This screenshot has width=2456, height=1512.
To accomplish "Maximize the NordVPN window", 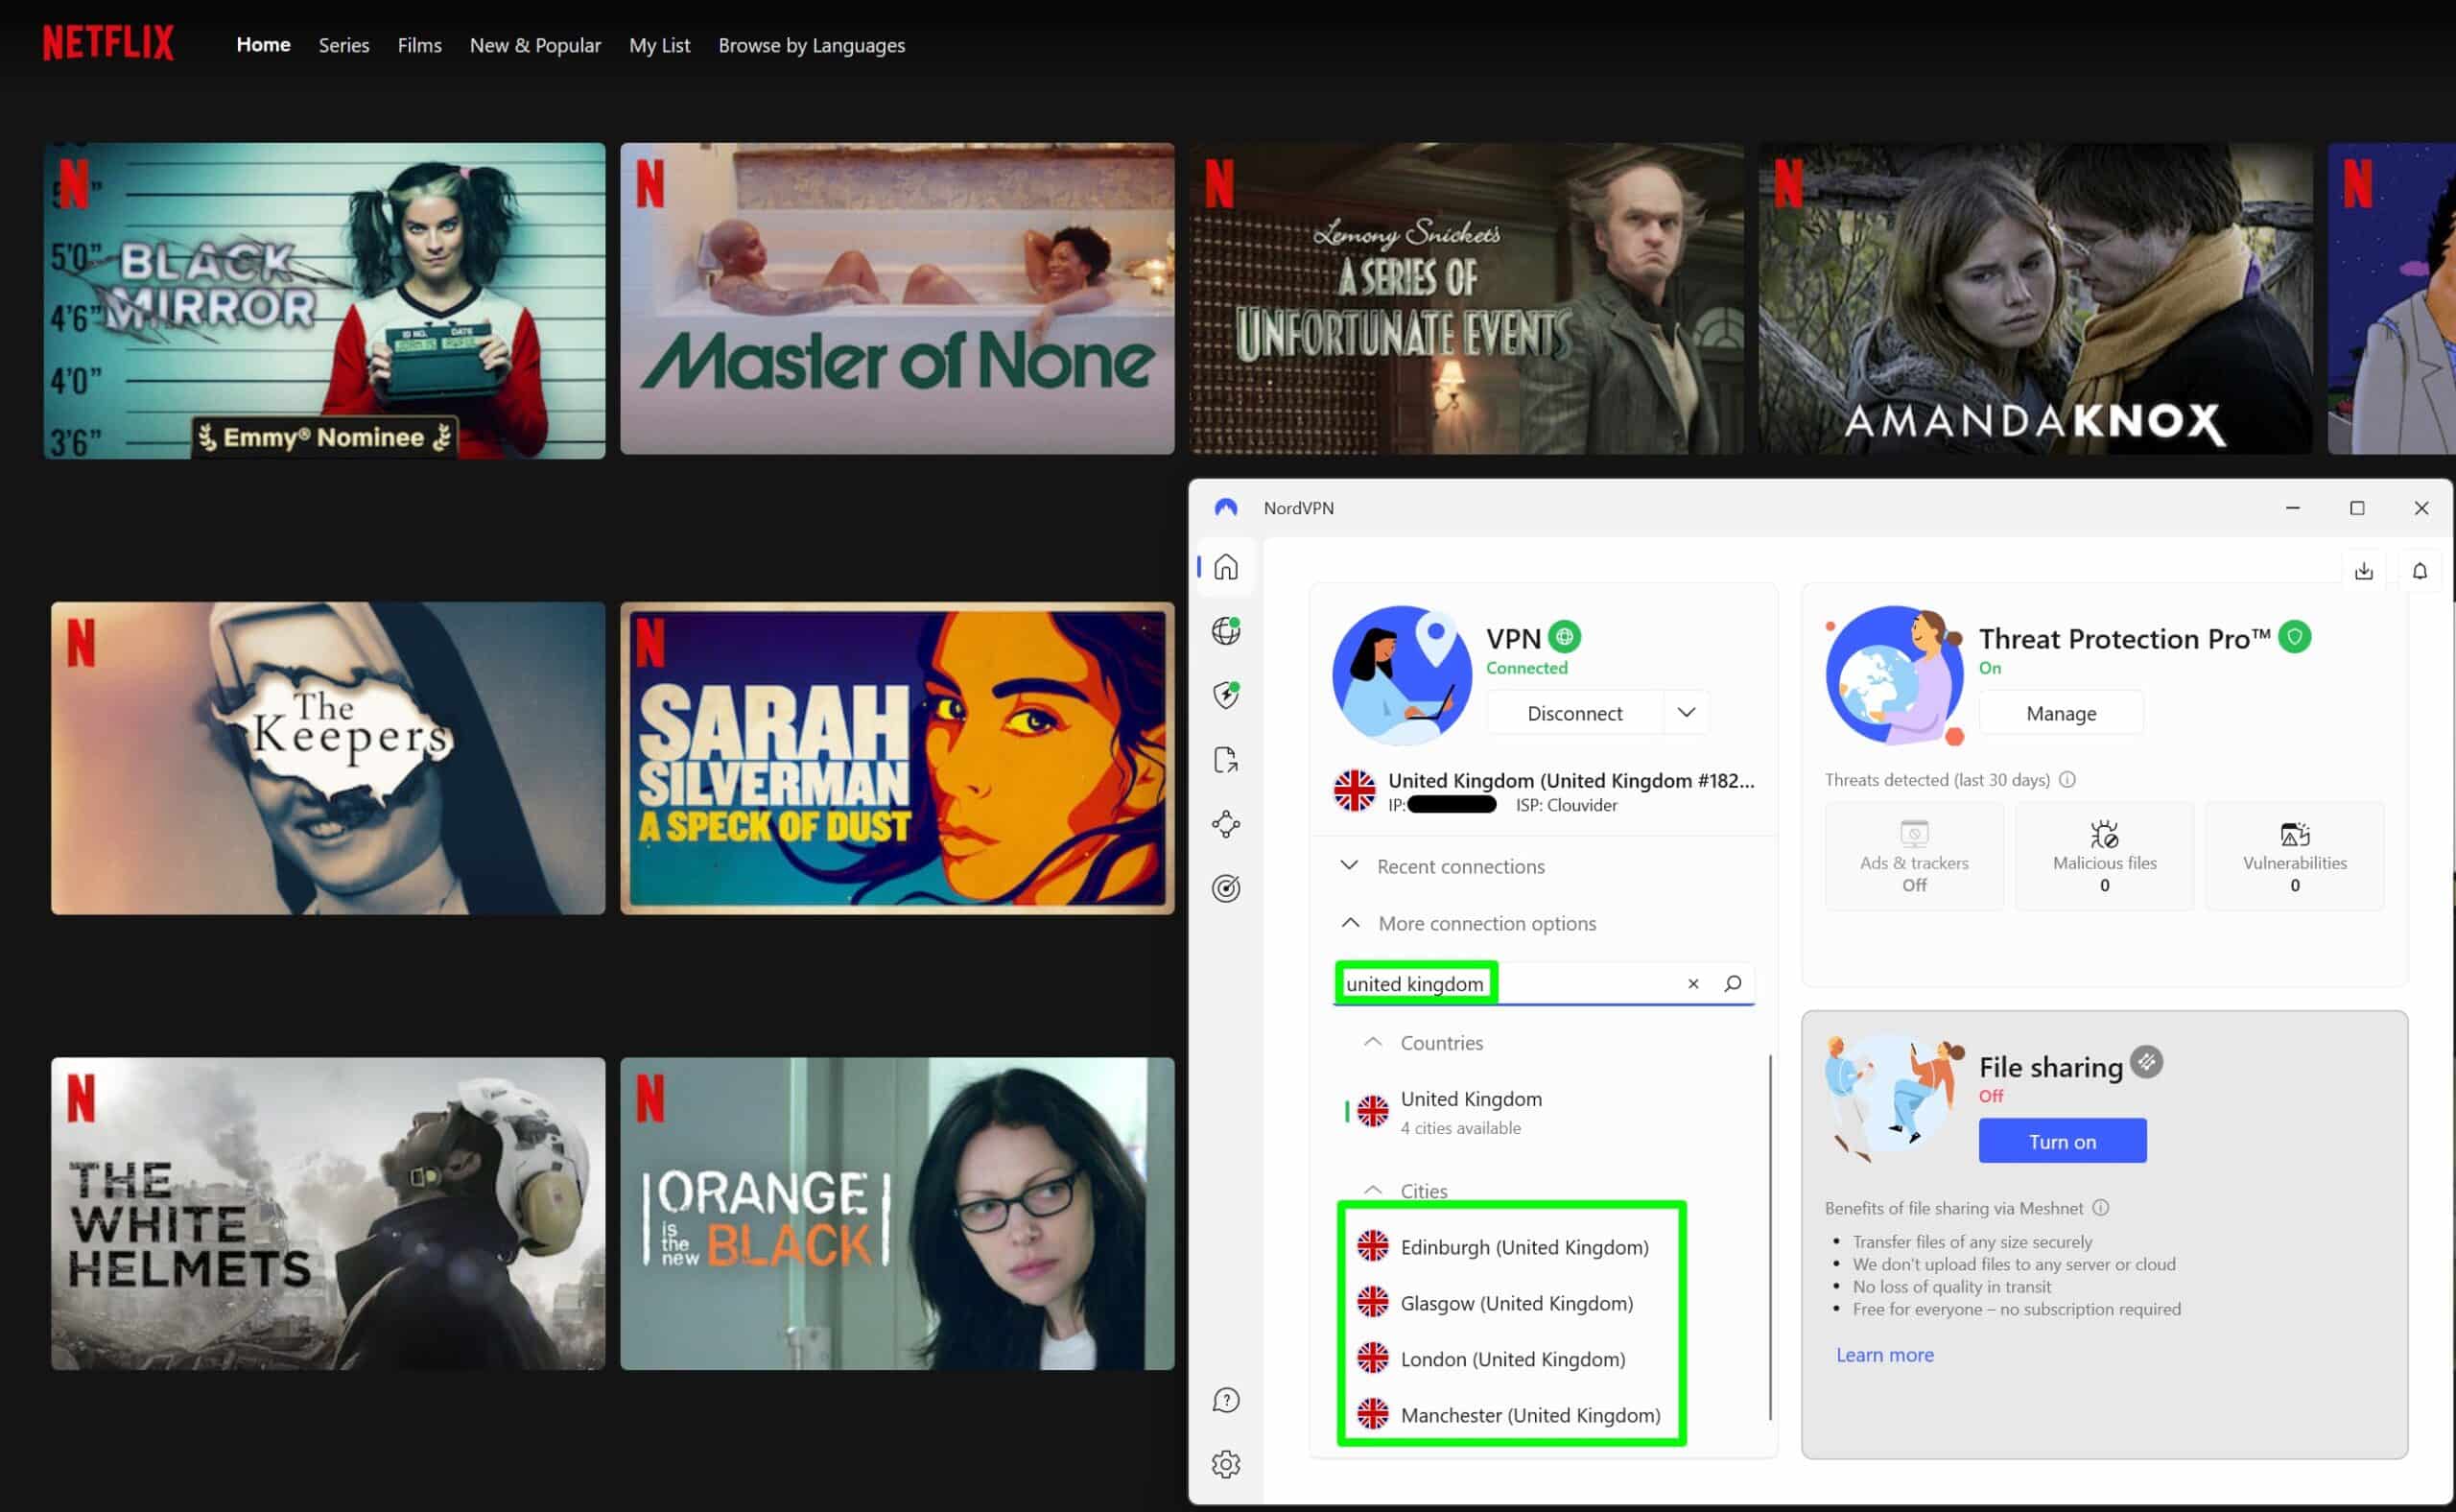I will coord(2356,508).
